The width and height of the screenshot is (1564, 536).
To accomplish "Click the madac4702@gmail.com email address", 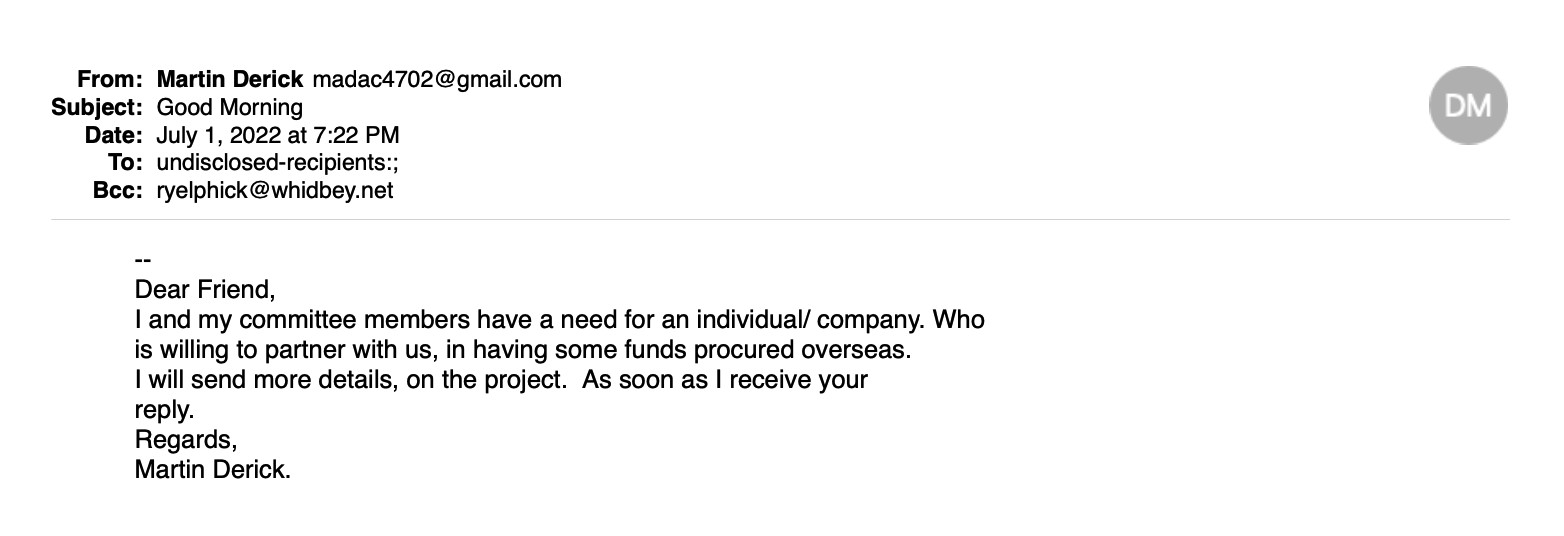I will (x=437, y=79).
